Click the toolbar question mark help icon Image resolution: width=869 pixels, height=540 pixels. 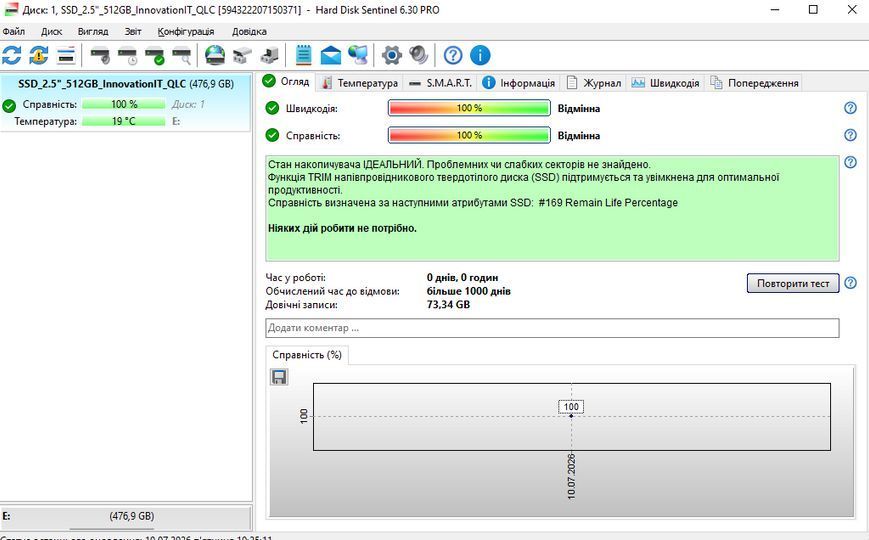453,55
